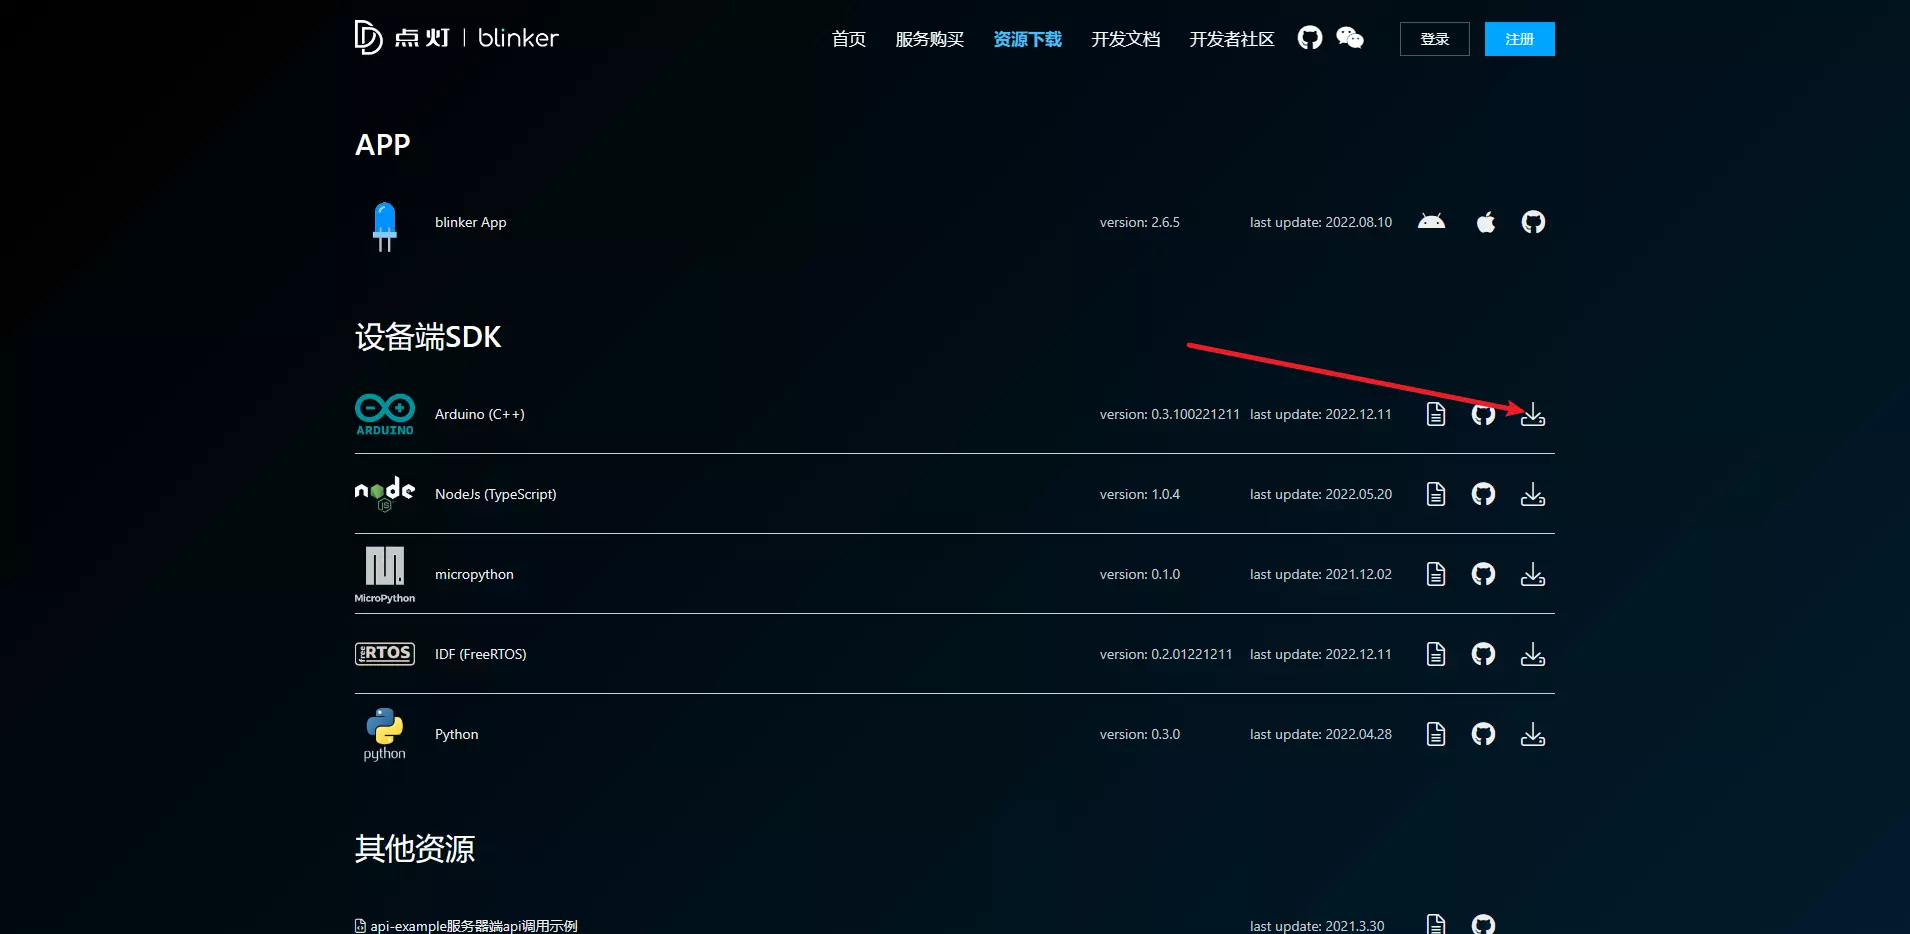This screenshot has height=934, width=1910.
Task: Click the blinker App name text
Action: click(x=471, y=222)
